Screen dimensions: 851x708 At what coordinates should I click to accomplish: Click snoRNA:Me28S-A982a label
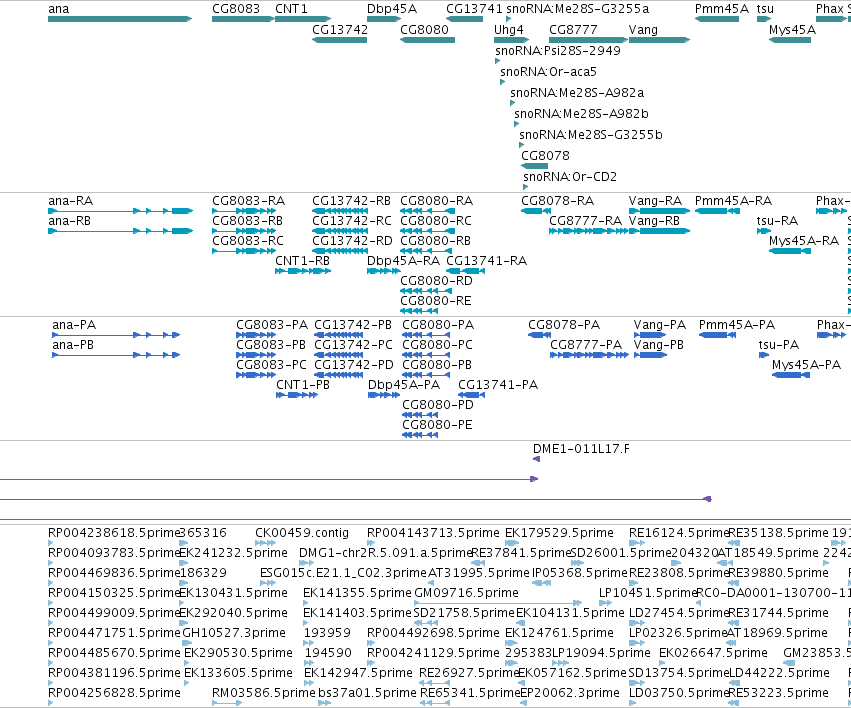pos(577,93)
